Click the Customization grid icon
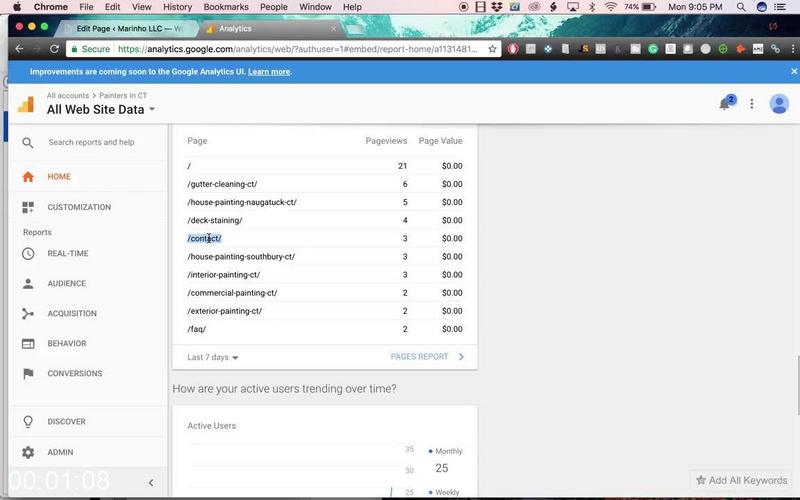The image size is (800, 500). tap(28, 207)
